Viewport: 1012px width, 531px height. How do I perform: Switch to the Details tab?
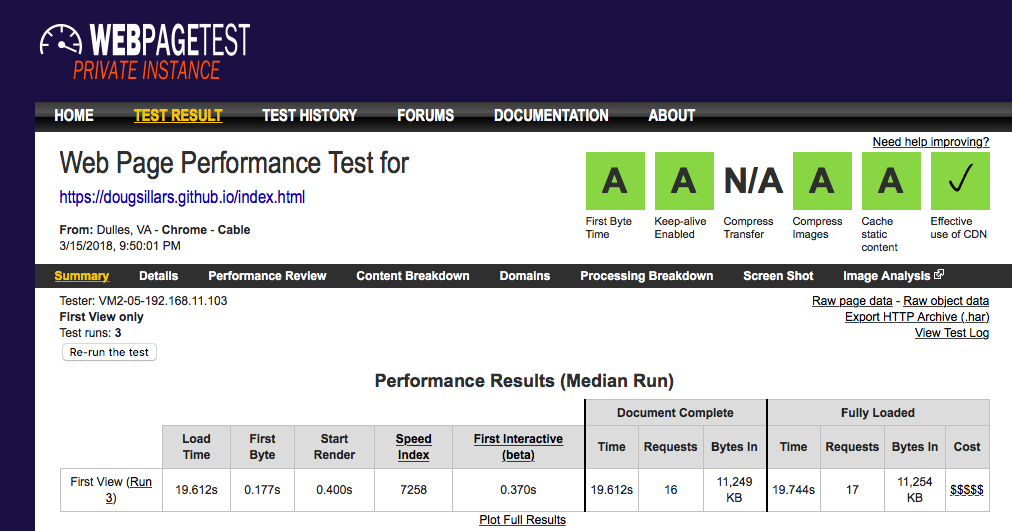pos(158,276)
